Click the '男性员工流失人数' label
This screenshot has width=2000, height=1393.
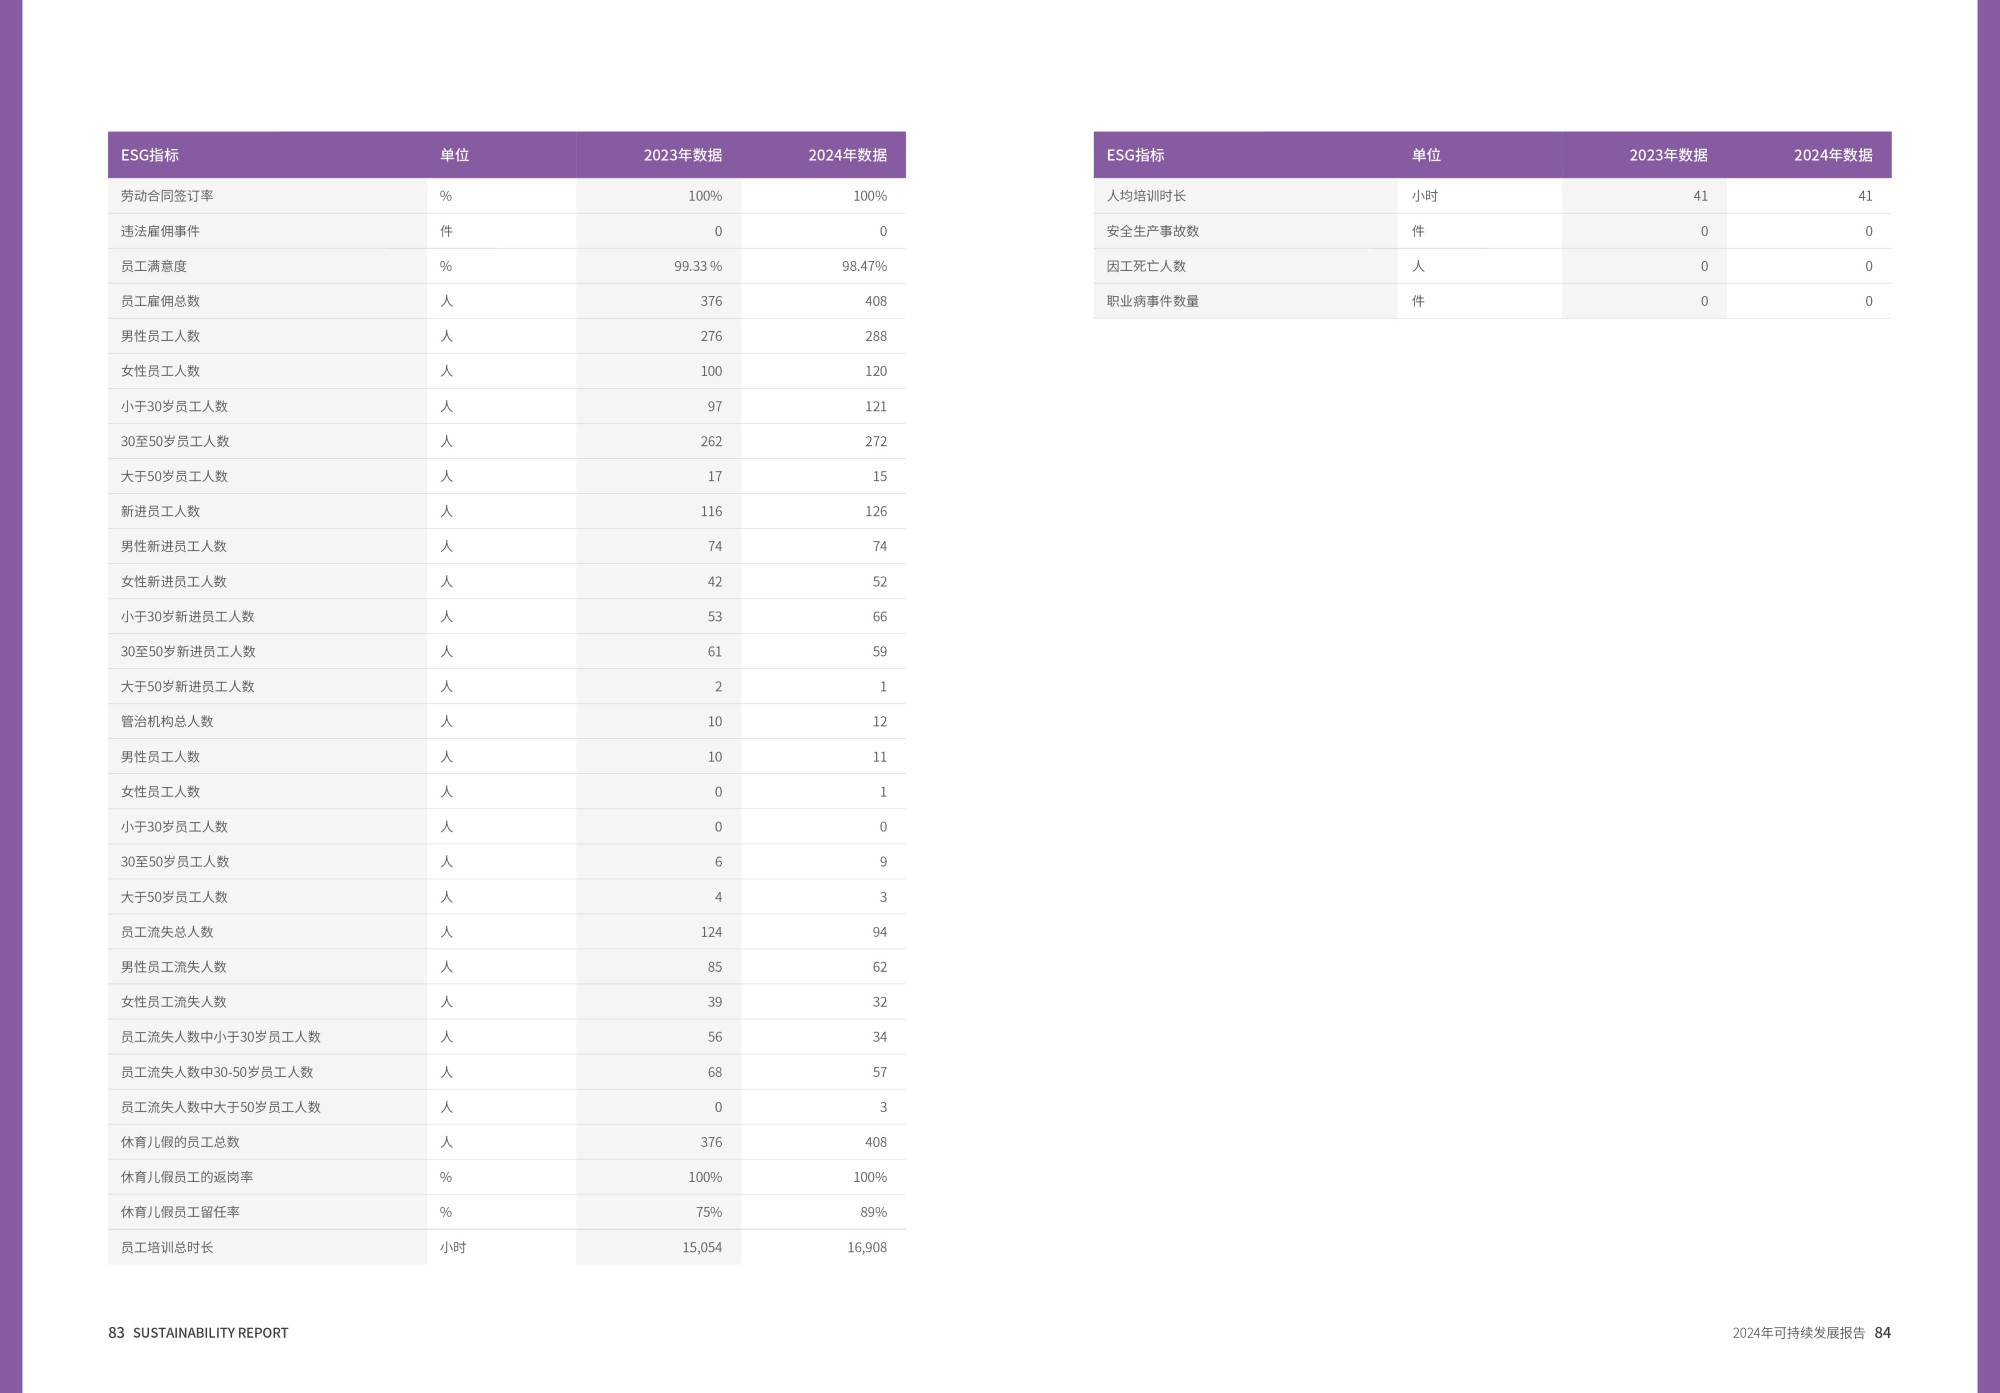click(174, 967)
